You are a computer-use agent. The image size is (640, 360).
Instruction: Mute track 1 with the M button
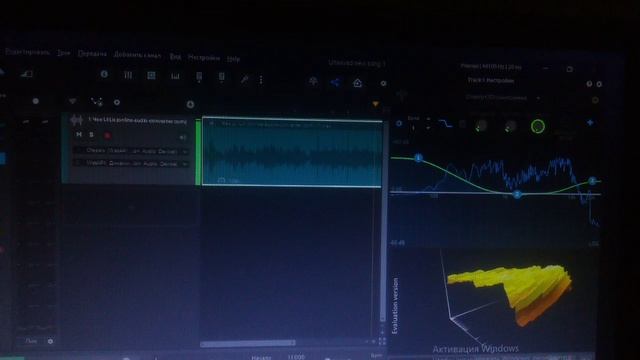click(x=79, y=134)
